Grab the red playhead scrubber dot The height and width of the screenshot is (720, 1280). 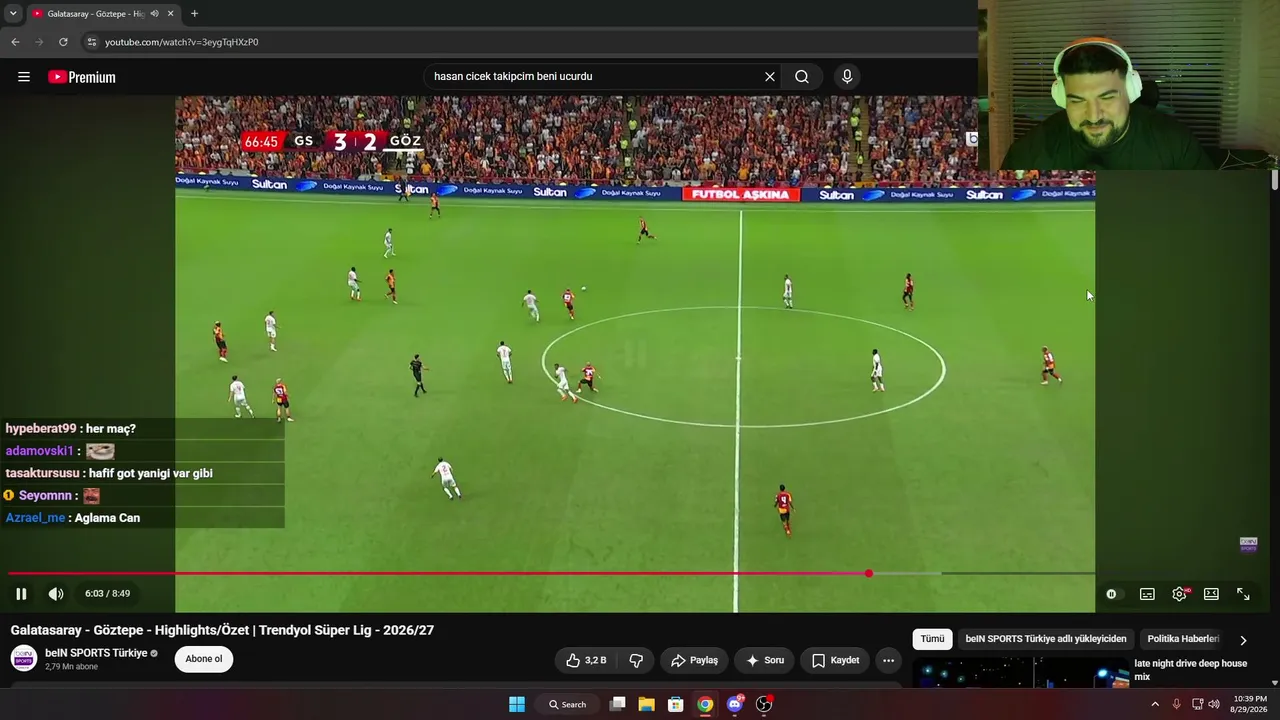(x=869, y=573)
